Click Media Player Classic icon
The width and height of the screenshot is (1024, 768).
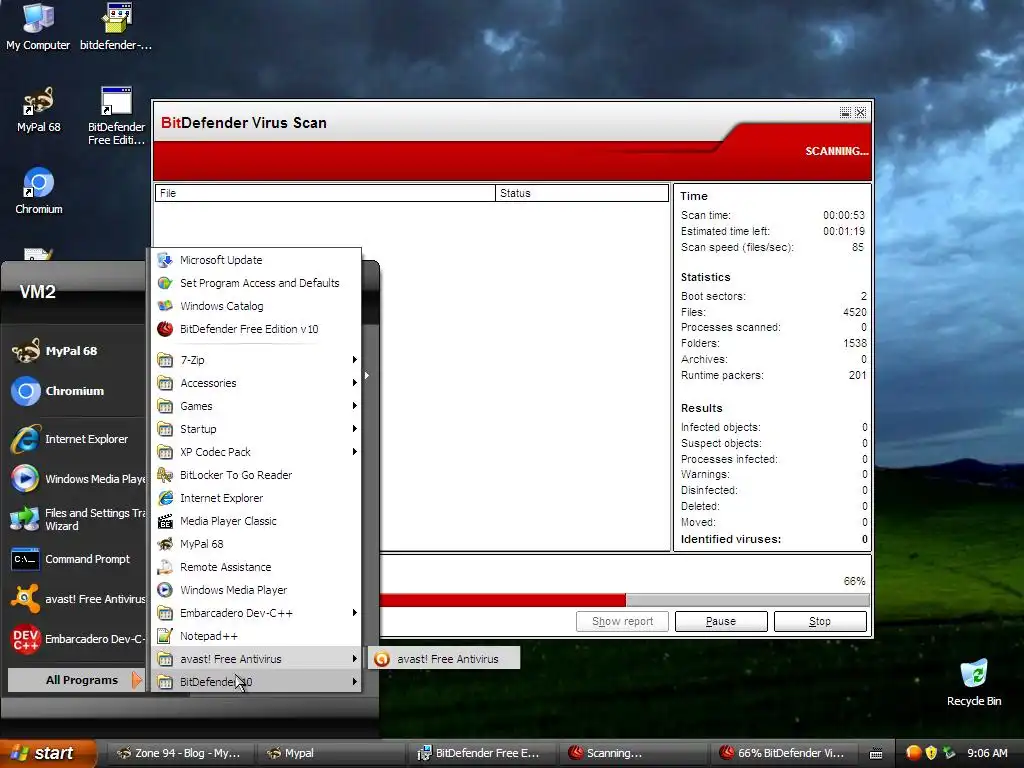click(165, 521)
